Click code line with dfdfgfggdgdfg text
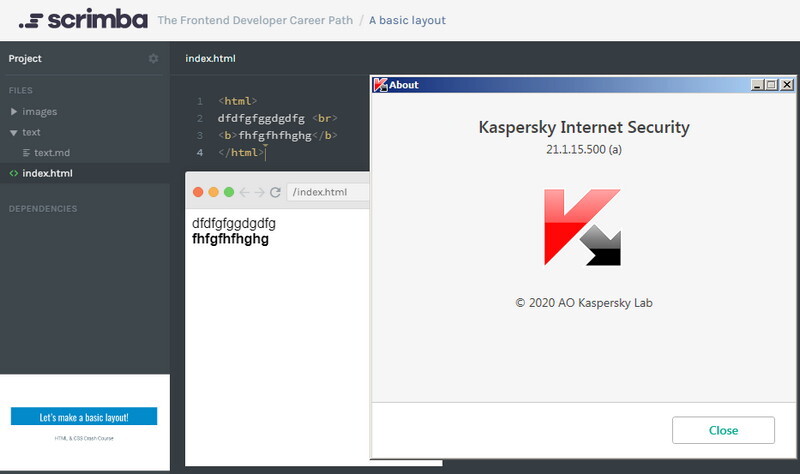Image resolution: width=800 pixels, height=474 pixels. pyautogui.click(x=278, y=118)
